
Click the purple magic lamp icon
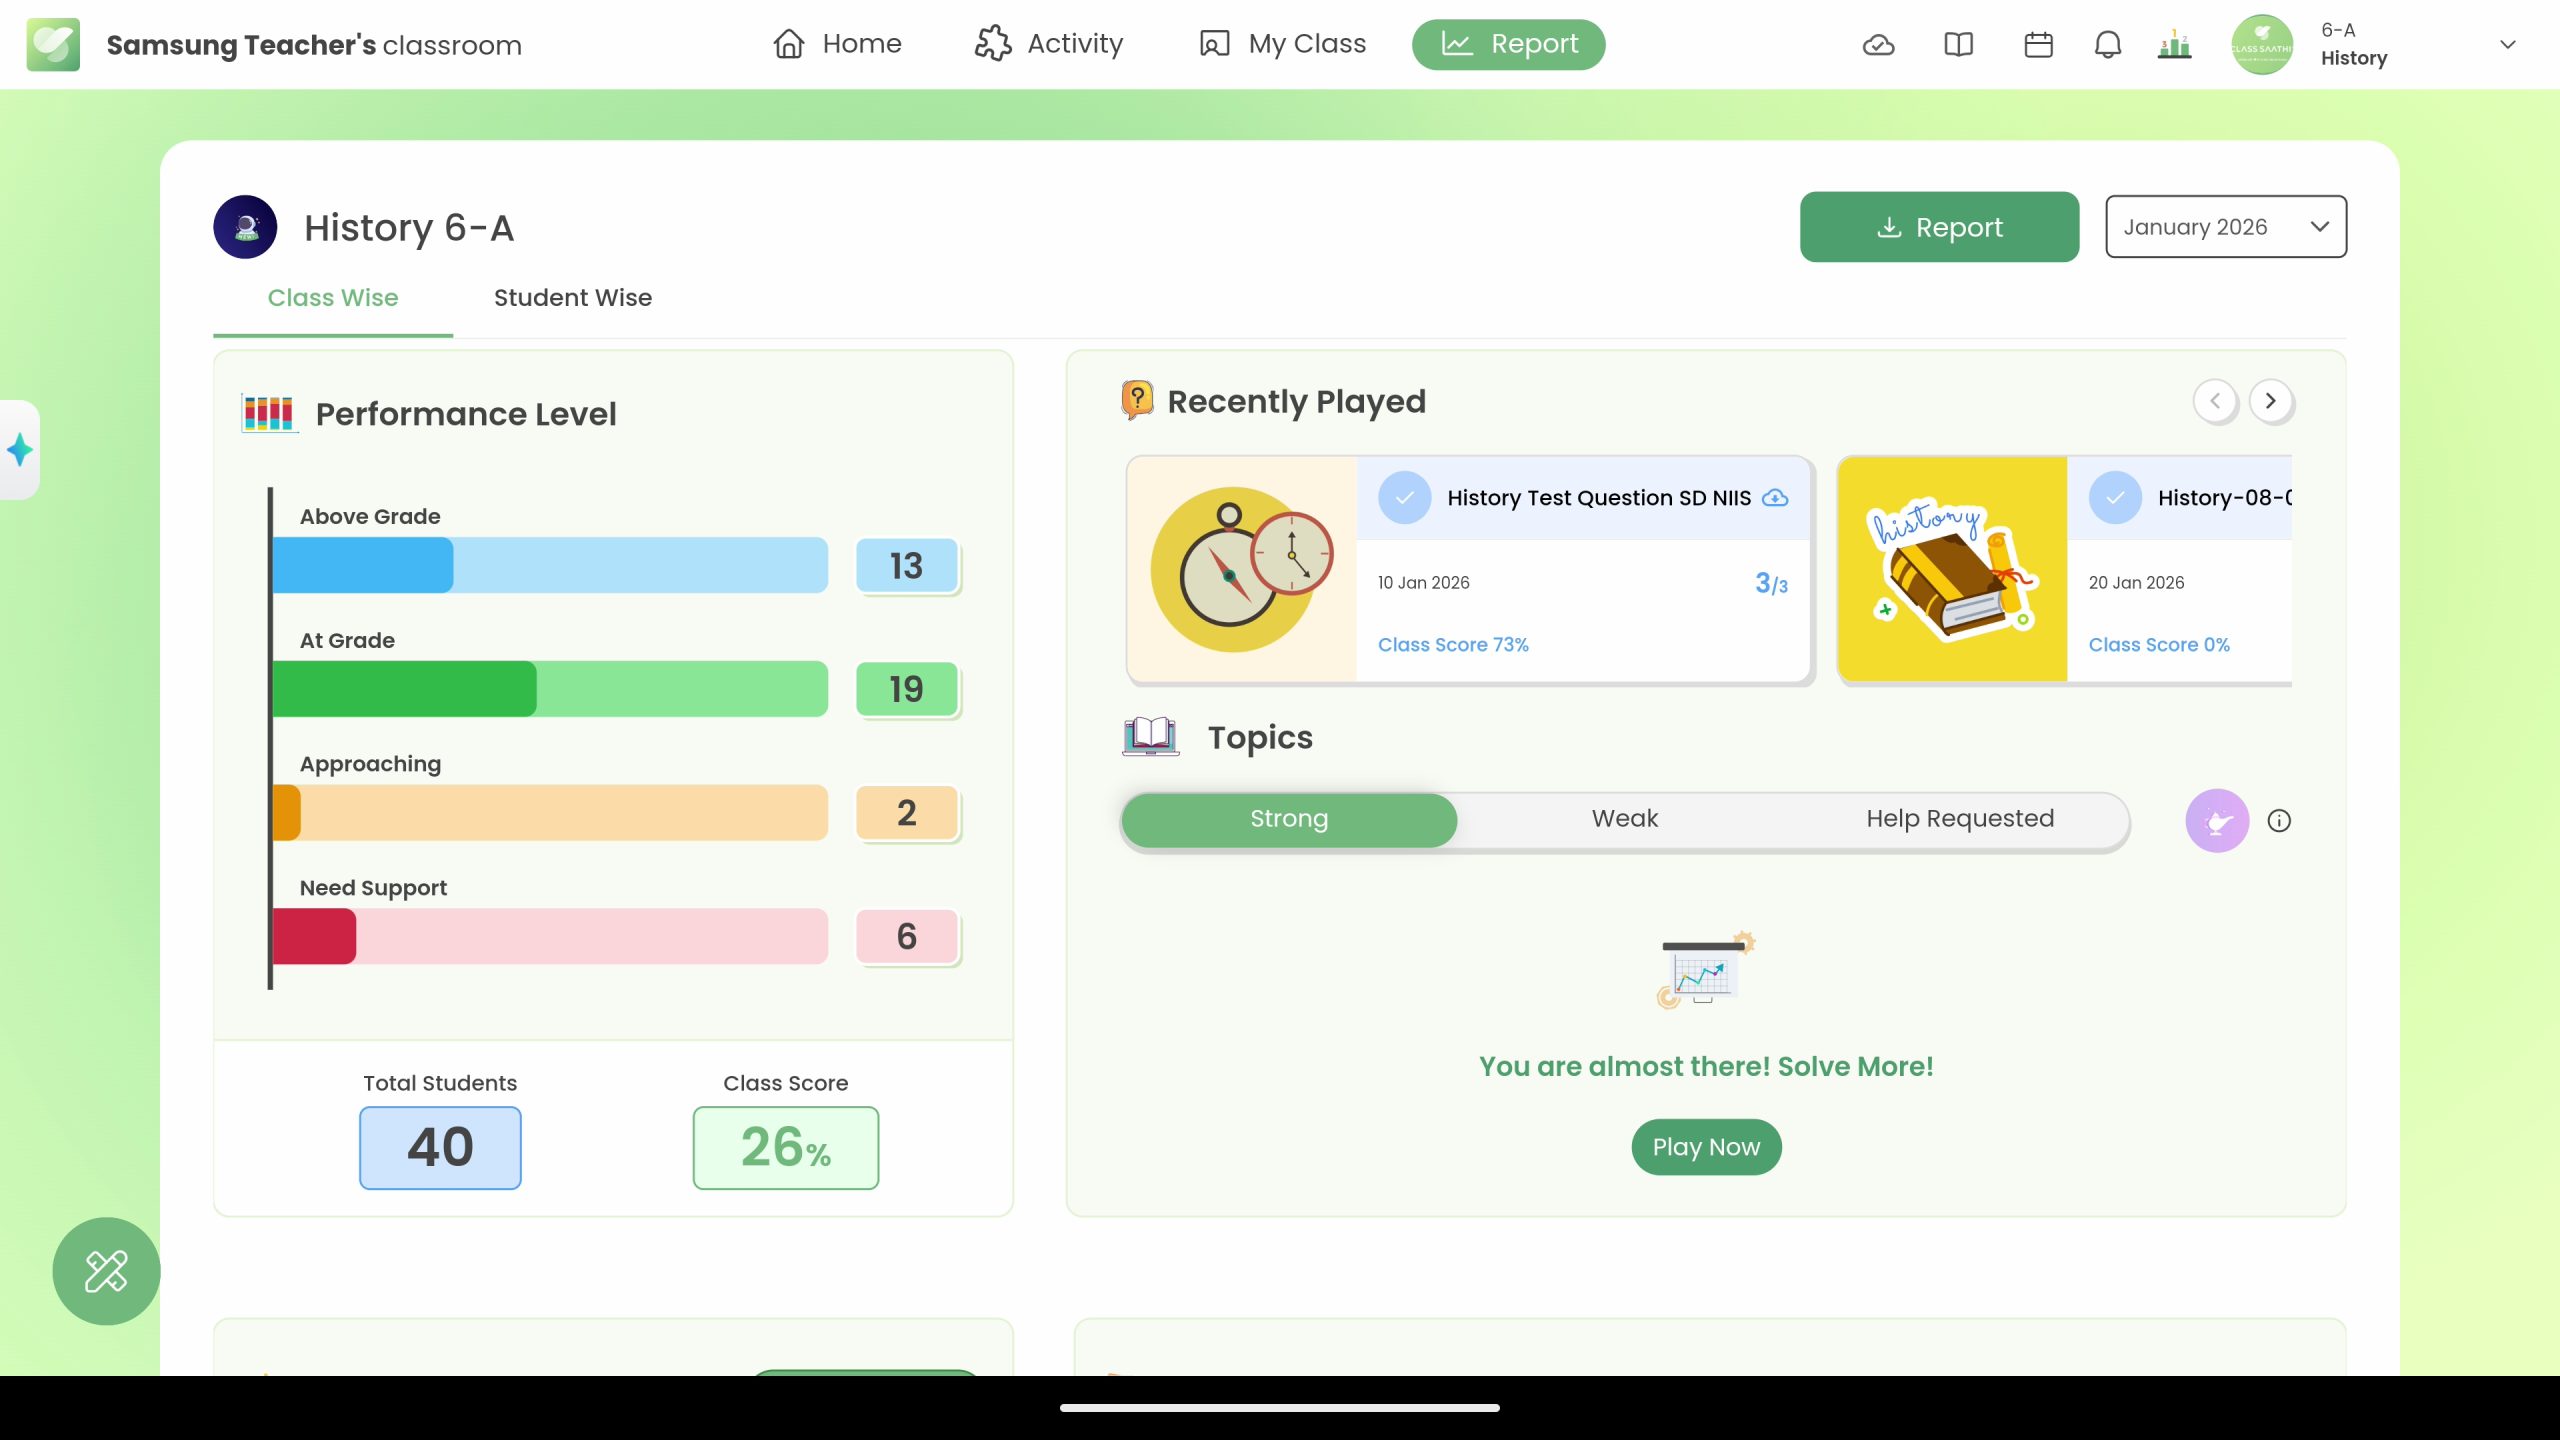(2217, 821)
